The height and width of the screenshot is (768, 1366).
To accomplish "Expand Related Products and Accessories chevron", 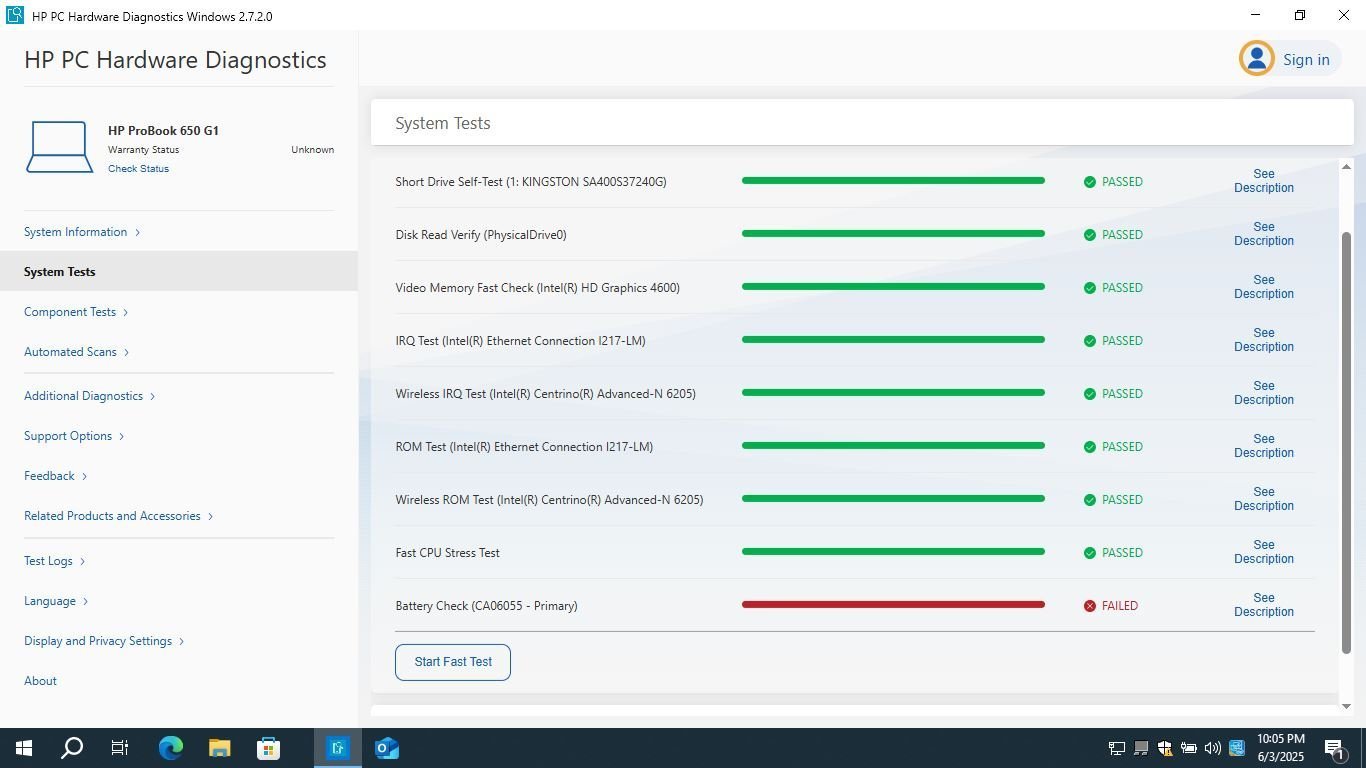I will 210,516.
